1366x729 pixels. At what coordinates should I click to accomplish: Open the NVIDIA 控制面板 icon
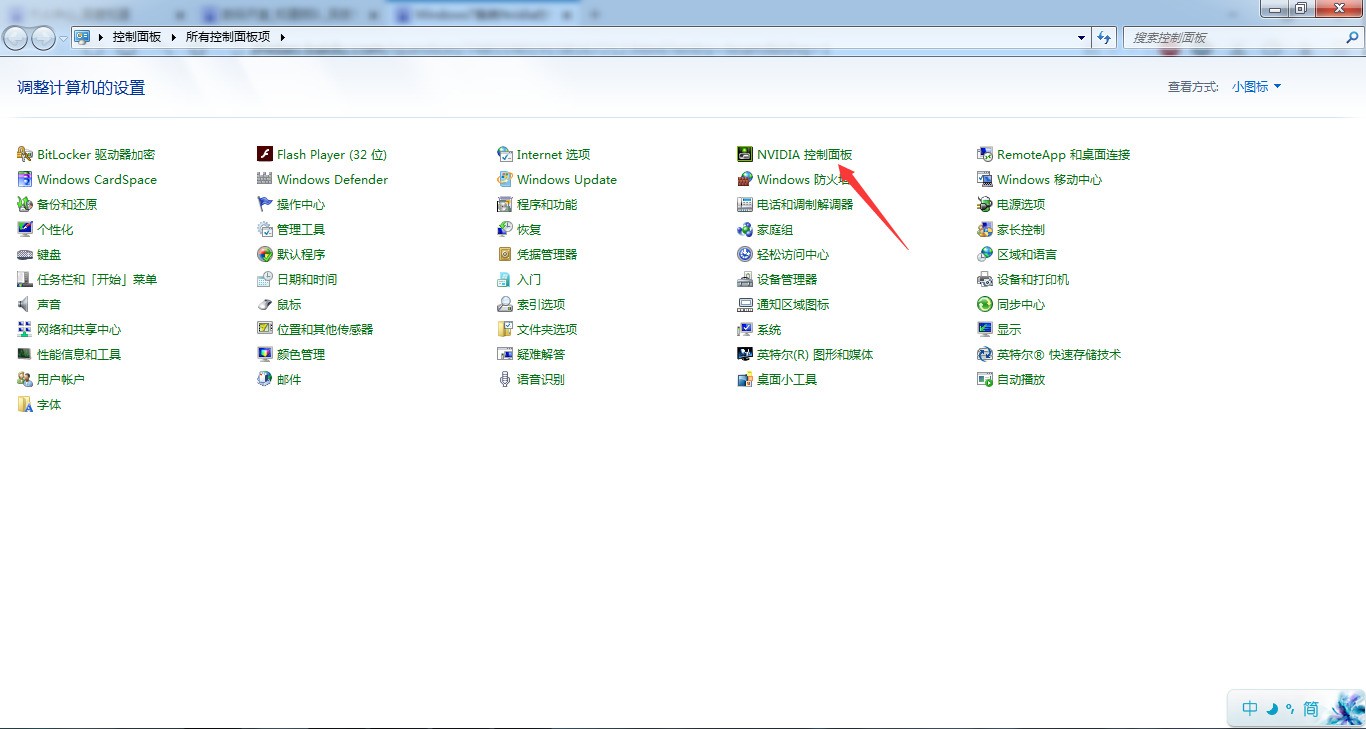745,154
